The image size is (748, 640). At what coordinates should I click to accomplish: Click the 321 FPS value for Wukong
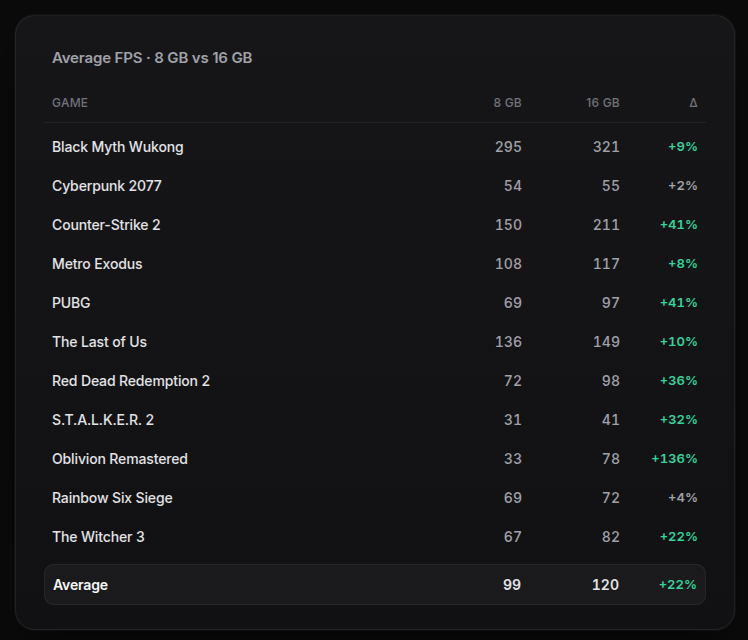pyautogui.click(x=606, y=147)
